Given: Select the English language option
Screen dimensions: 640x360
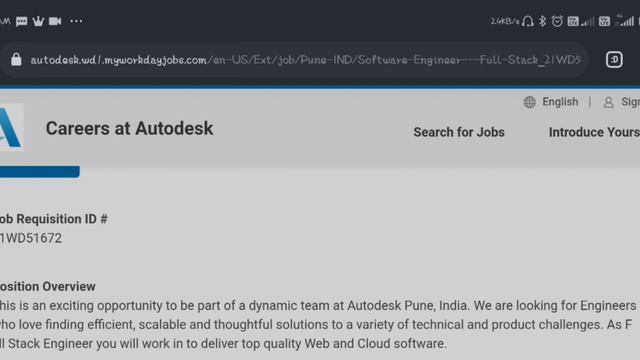Looking at the screenshot, I should coord(560,102).
